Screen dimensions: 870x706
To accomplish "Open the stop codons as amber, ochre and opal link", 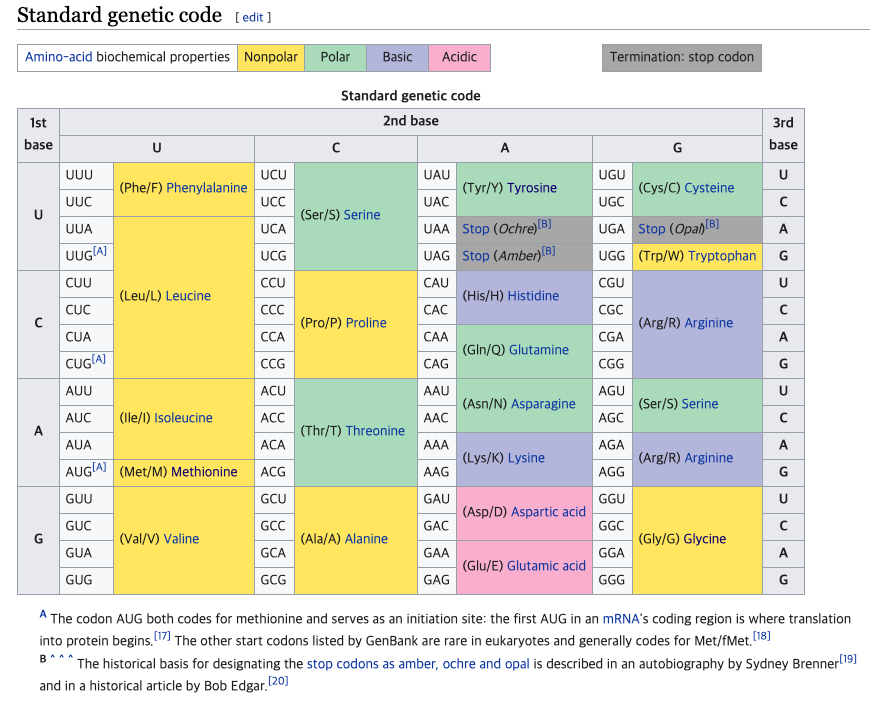I will point(420,663).
